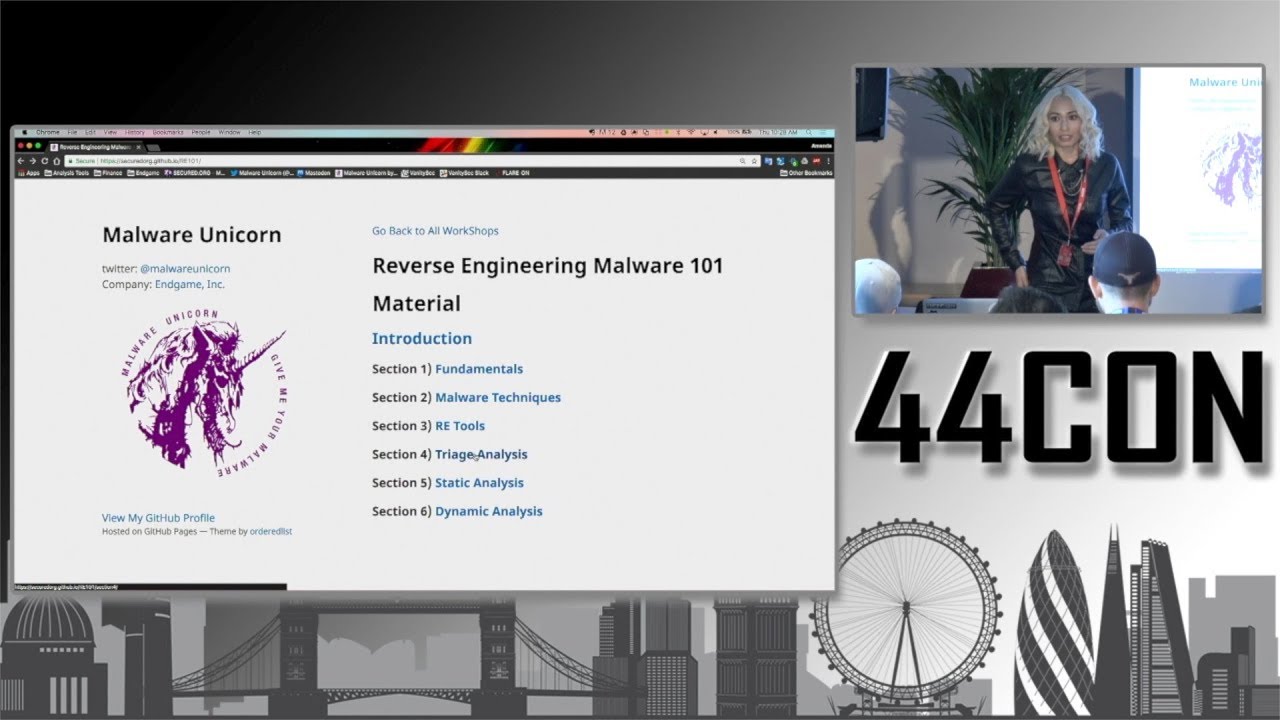
Task: Click the Bluetooth menu bar icon
Action: (x=679, y=132)
